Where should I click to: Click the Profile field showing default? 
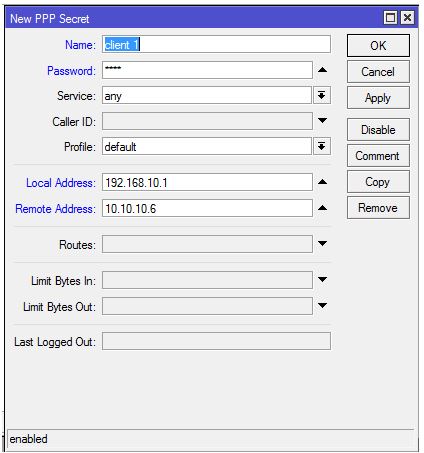tap(207, 146)
